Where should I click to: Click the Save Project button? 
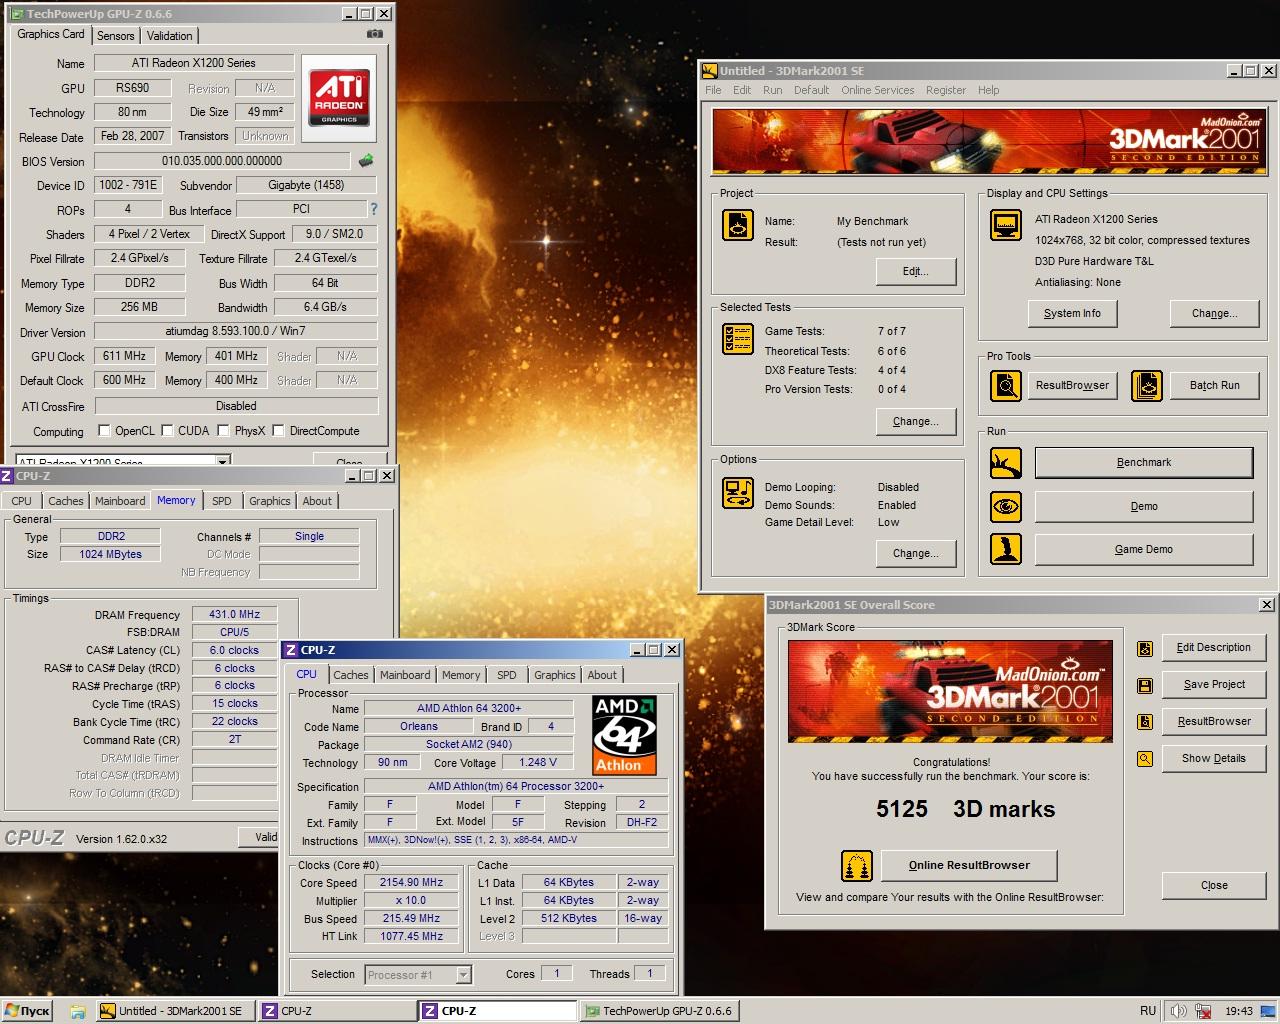[x=1214, y=685]
